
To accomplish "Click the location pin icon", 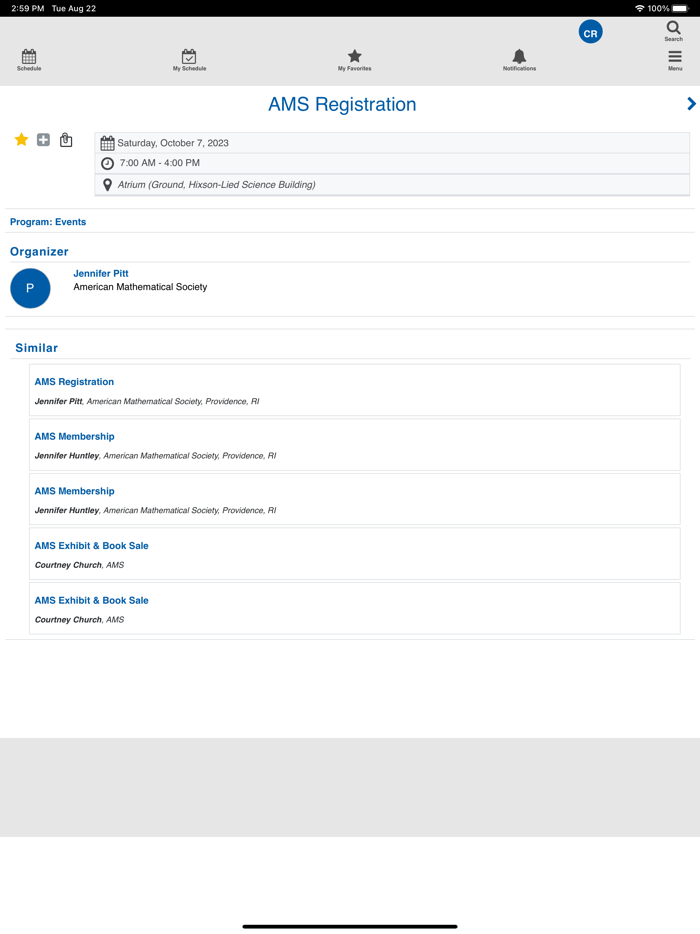I will pyautogui.click(x=107, y=185).
